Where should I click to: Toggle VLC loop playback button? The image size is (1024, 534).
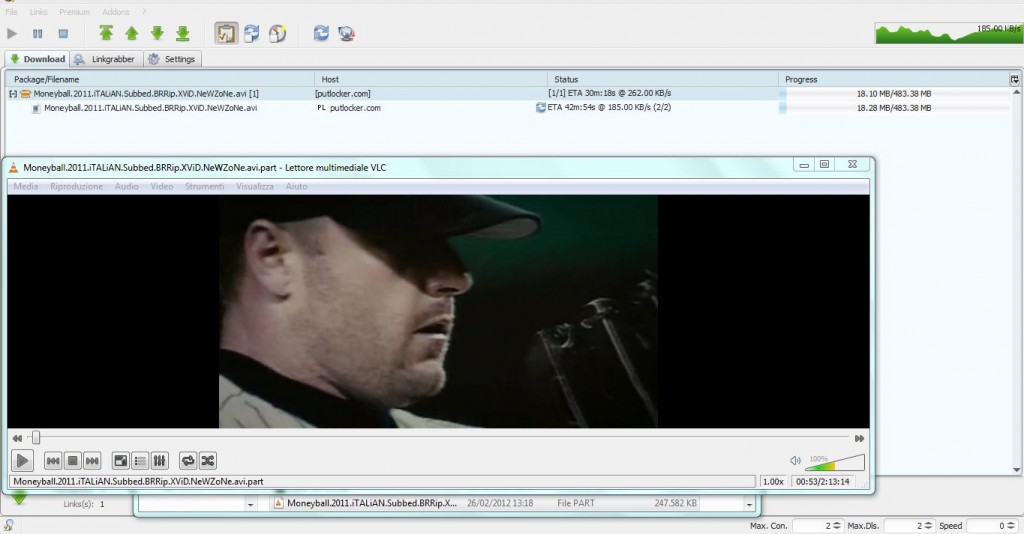(x=187, y=460)
